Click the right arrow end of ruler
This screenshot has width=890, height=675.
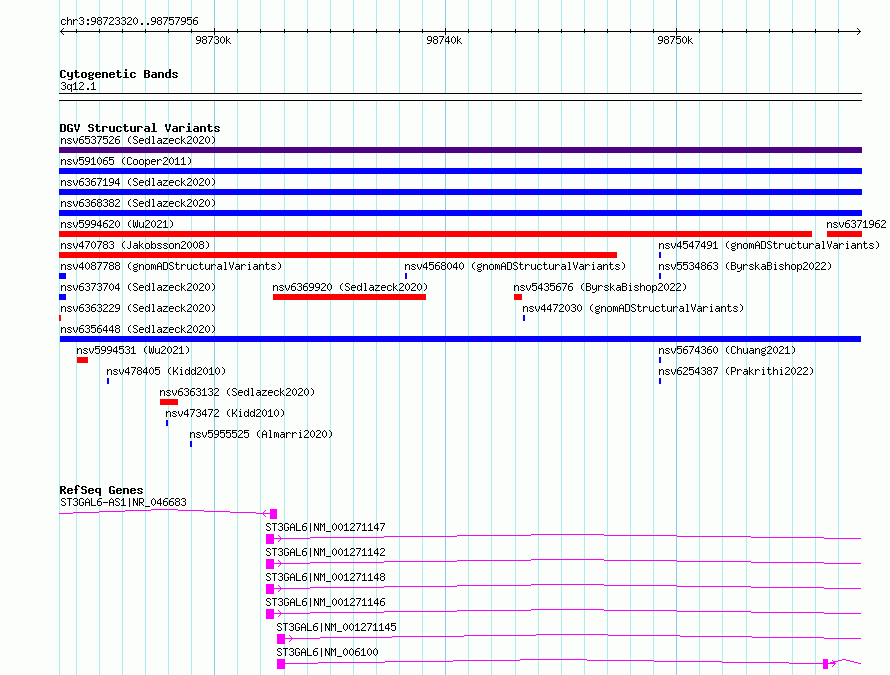859,31
